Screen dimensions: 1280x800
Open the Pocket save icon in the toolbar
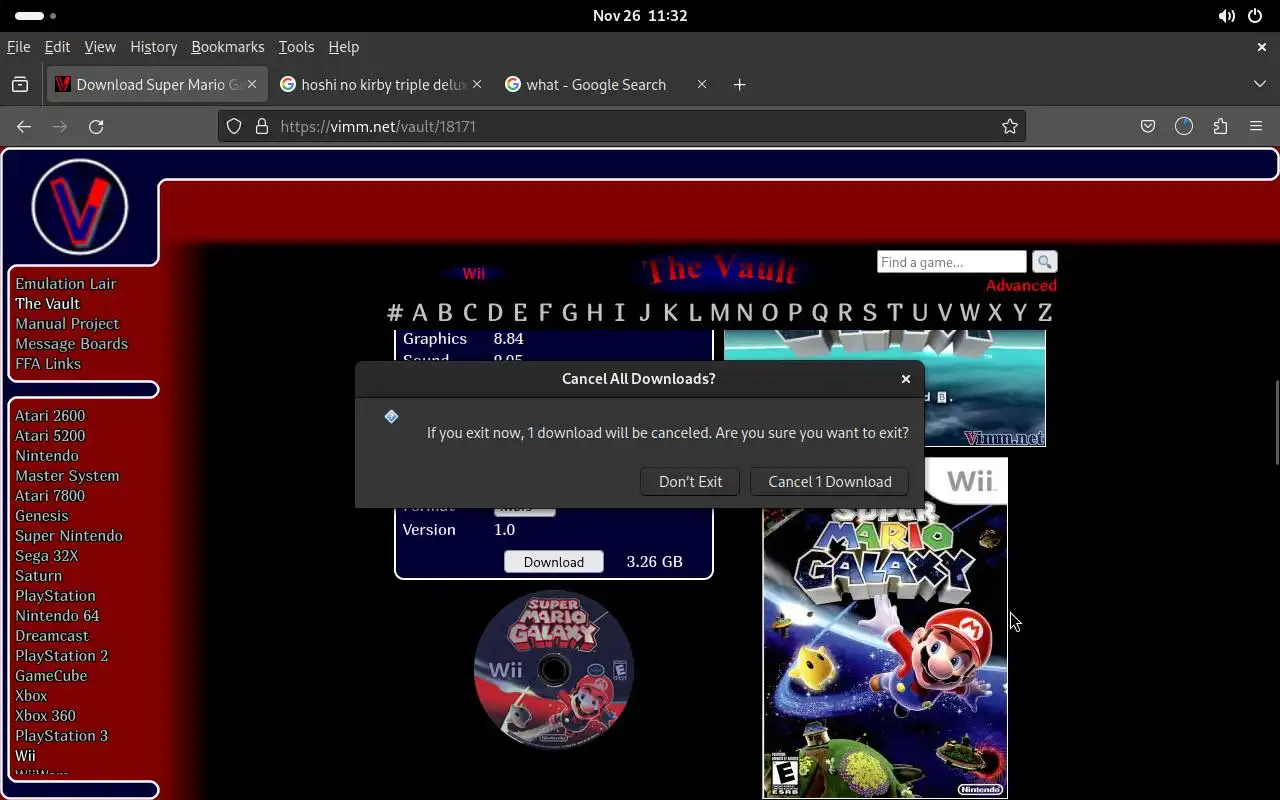[1148, 126]
